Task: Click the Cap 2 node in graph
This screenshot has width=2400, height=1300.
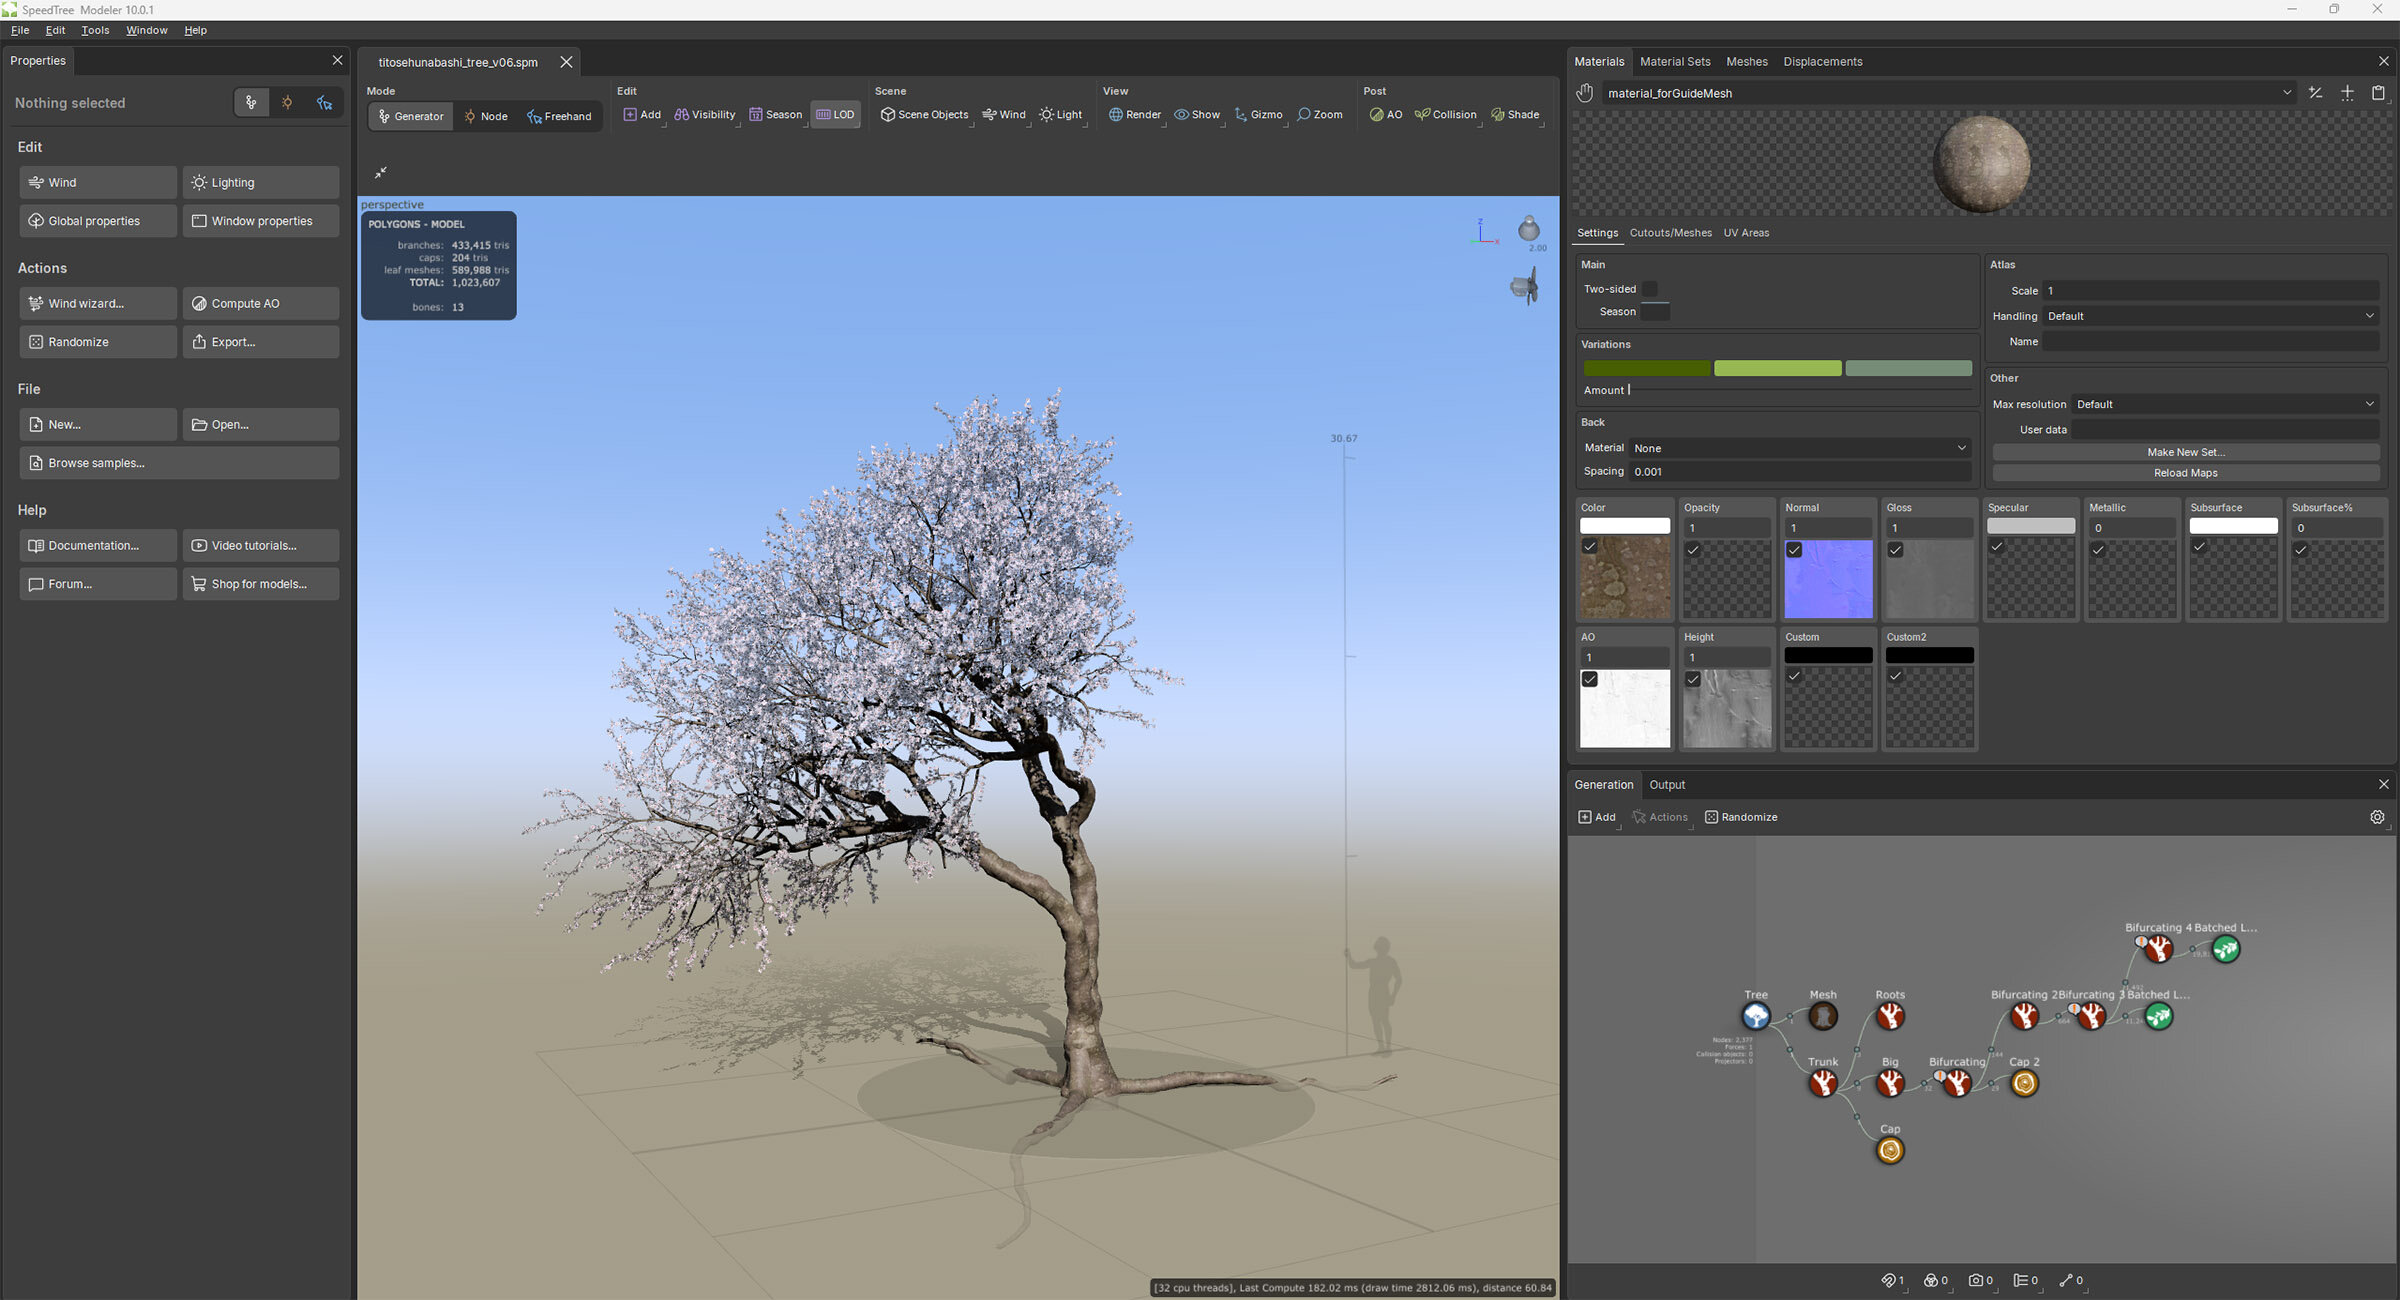Action: click(x=2024, y=1083)
